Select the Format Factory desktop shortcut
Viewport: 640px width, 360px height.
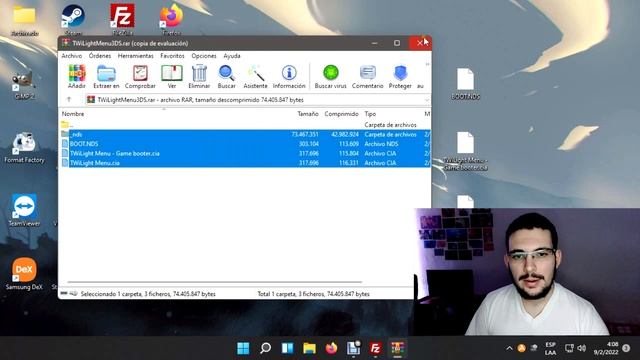(x=24, y=148)
